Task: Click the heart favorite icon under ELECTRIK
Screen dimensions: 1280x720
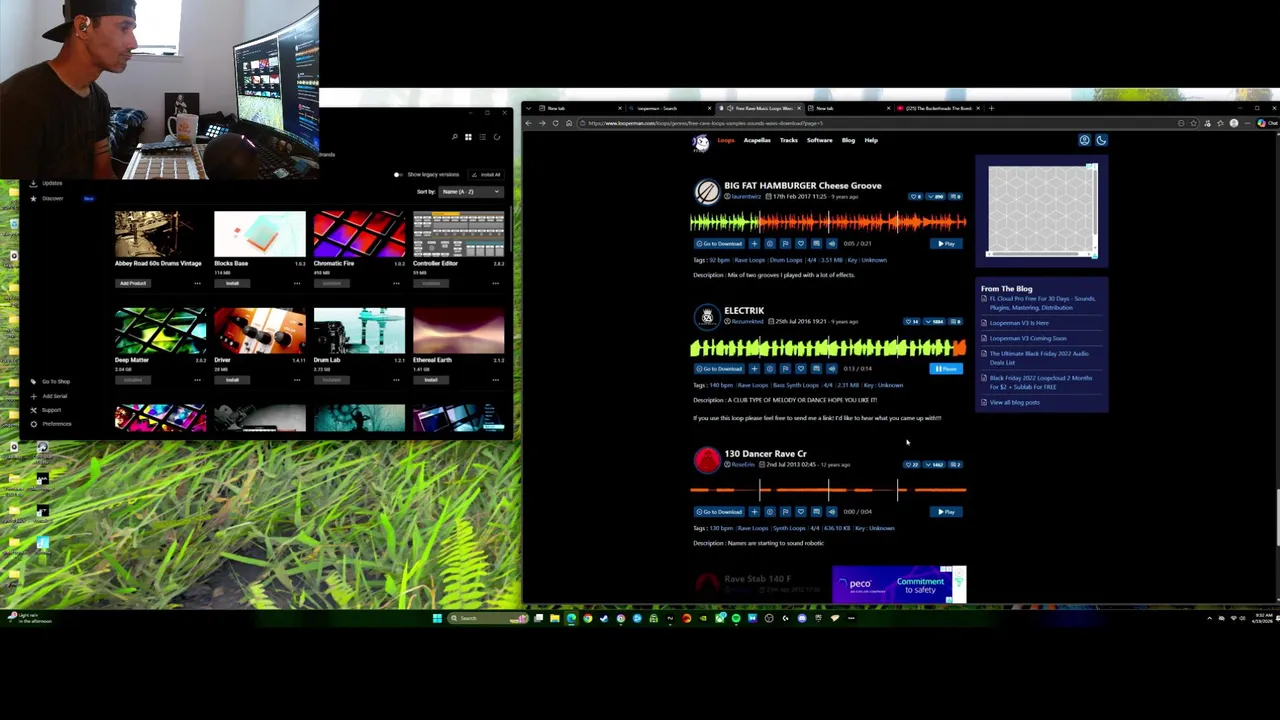Action: click(800, 368)
